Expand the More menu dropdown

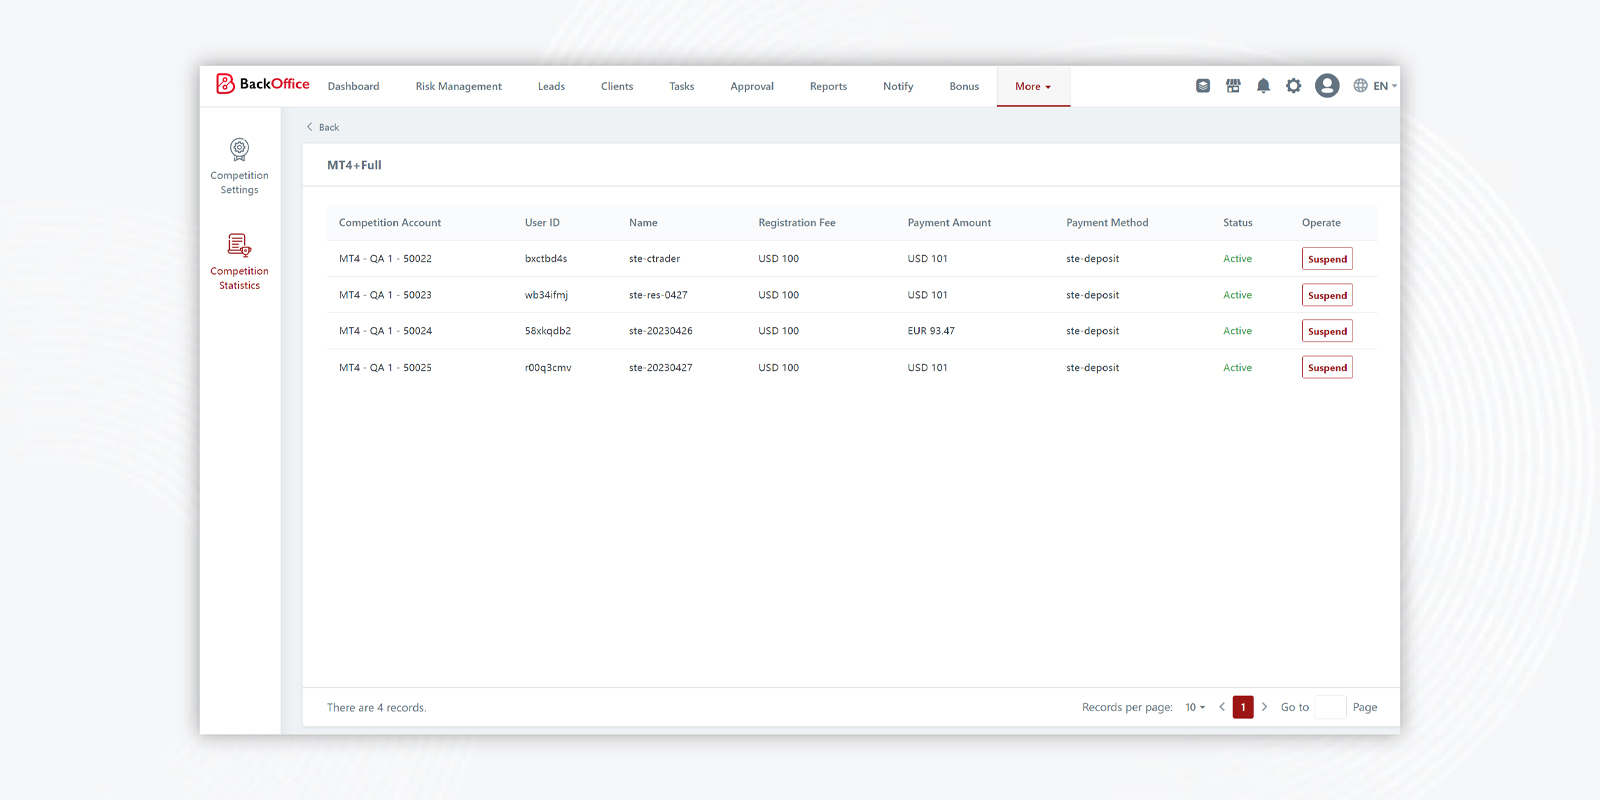click(x=1033, y=87)
